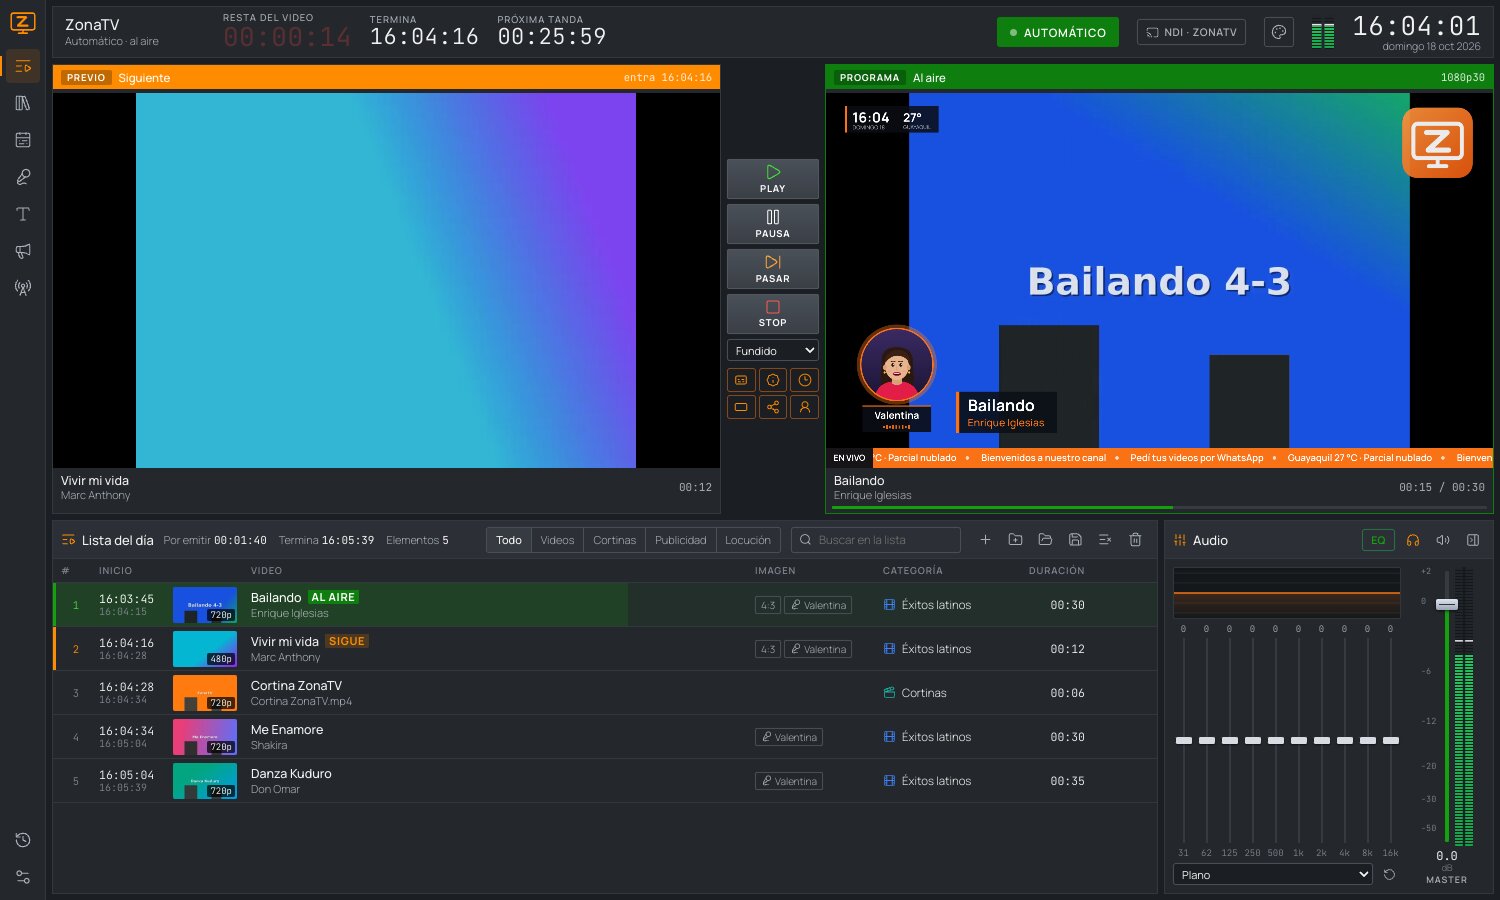Open the broadcast antenna streaming section
This screenshot has height=900, width=1500.
[23, 288]
